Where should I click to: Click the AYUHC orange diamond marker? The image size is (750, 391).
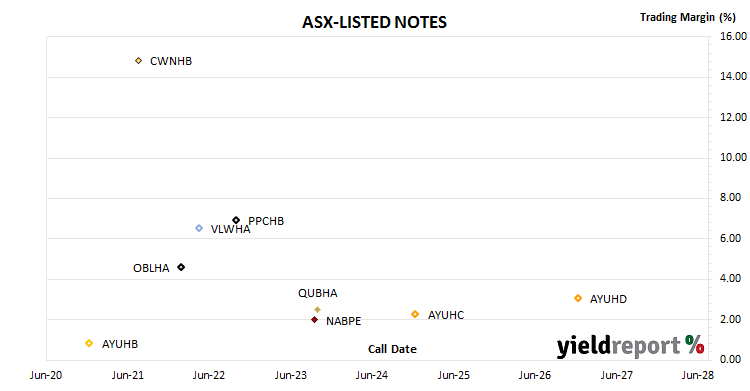coord(415,314)
